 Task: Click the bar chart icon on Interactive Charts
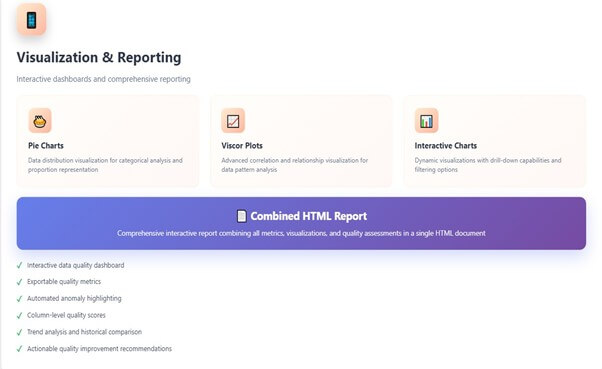click(426, 121)
